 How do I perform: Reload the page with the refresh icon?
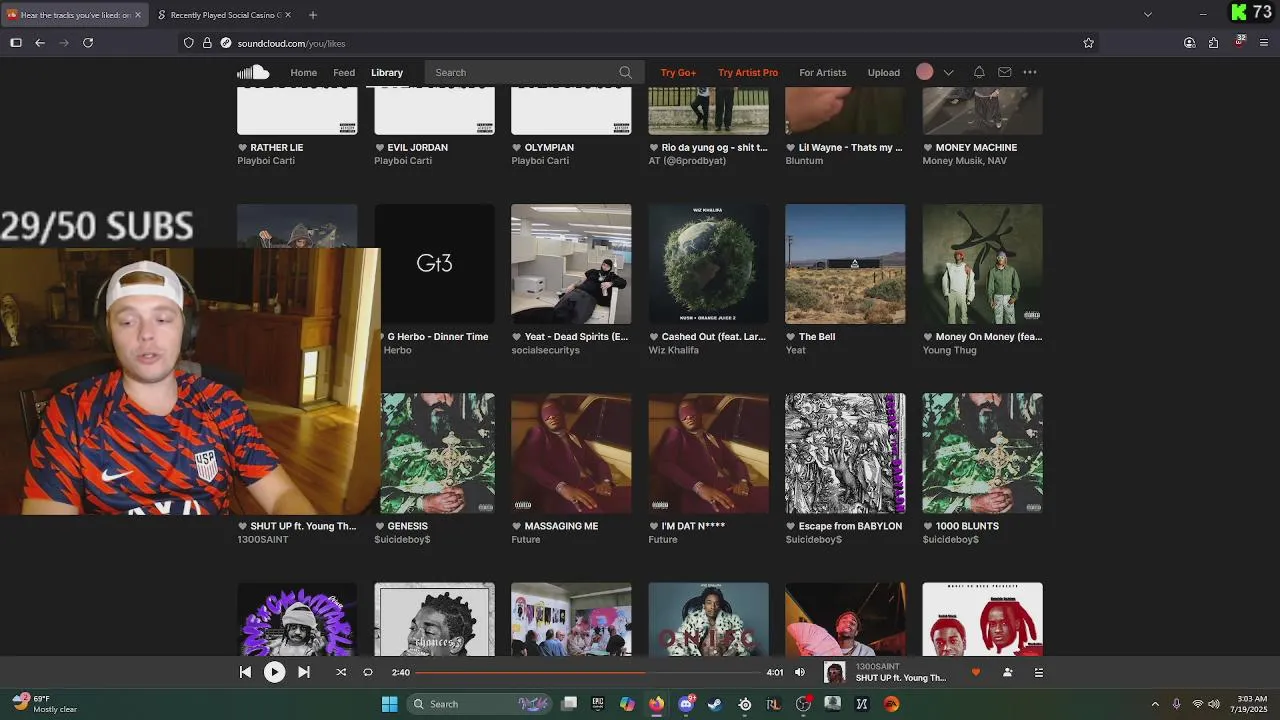click(88, 43)
